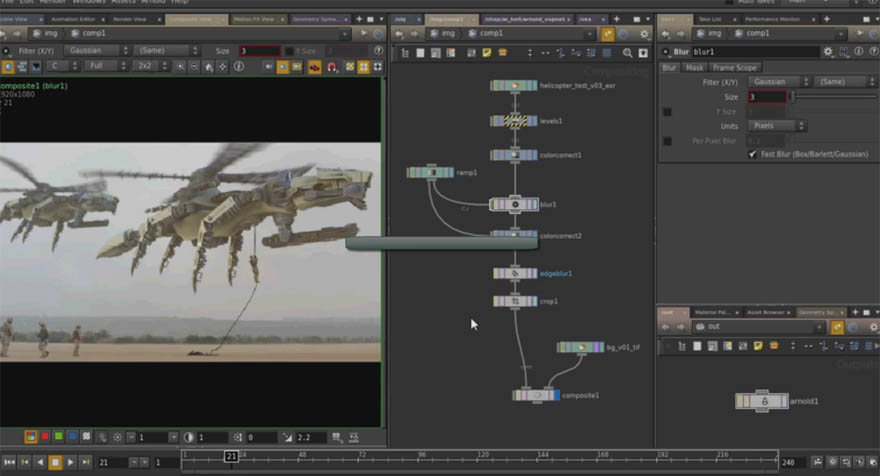Click the color palette icon in network toolbar
880x476 pixels.
coord(451,53)
